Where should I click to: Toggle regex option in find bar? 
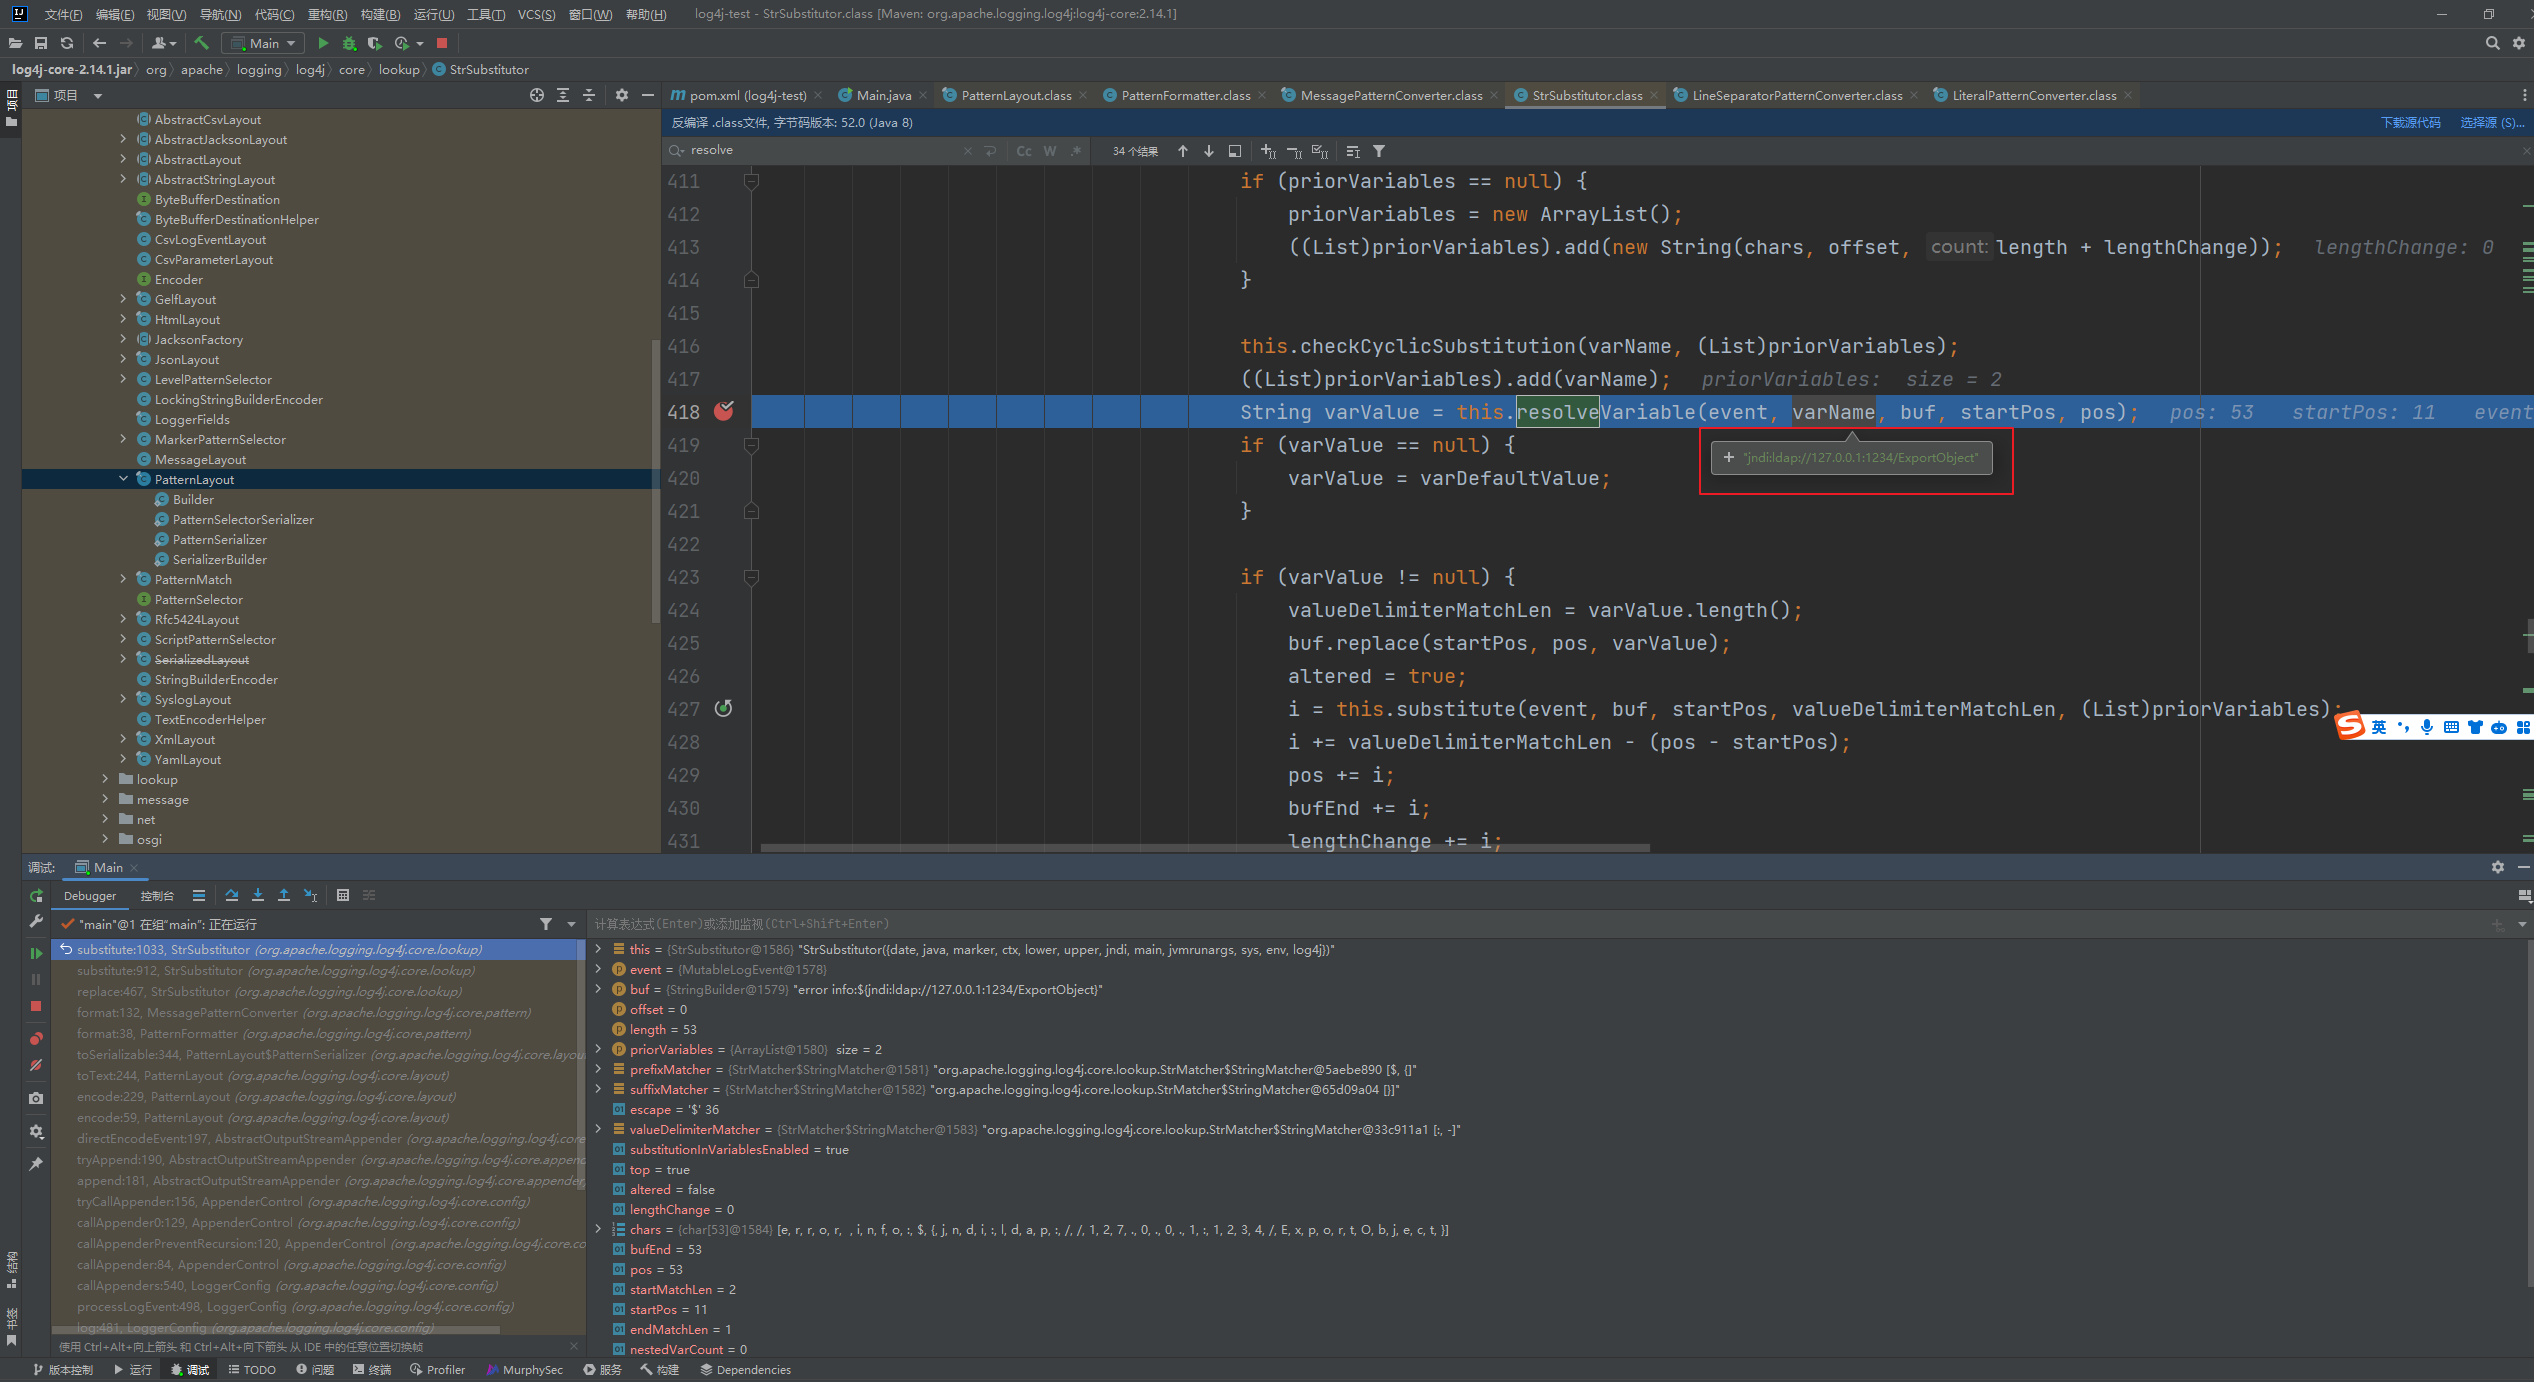point(1076,151)
